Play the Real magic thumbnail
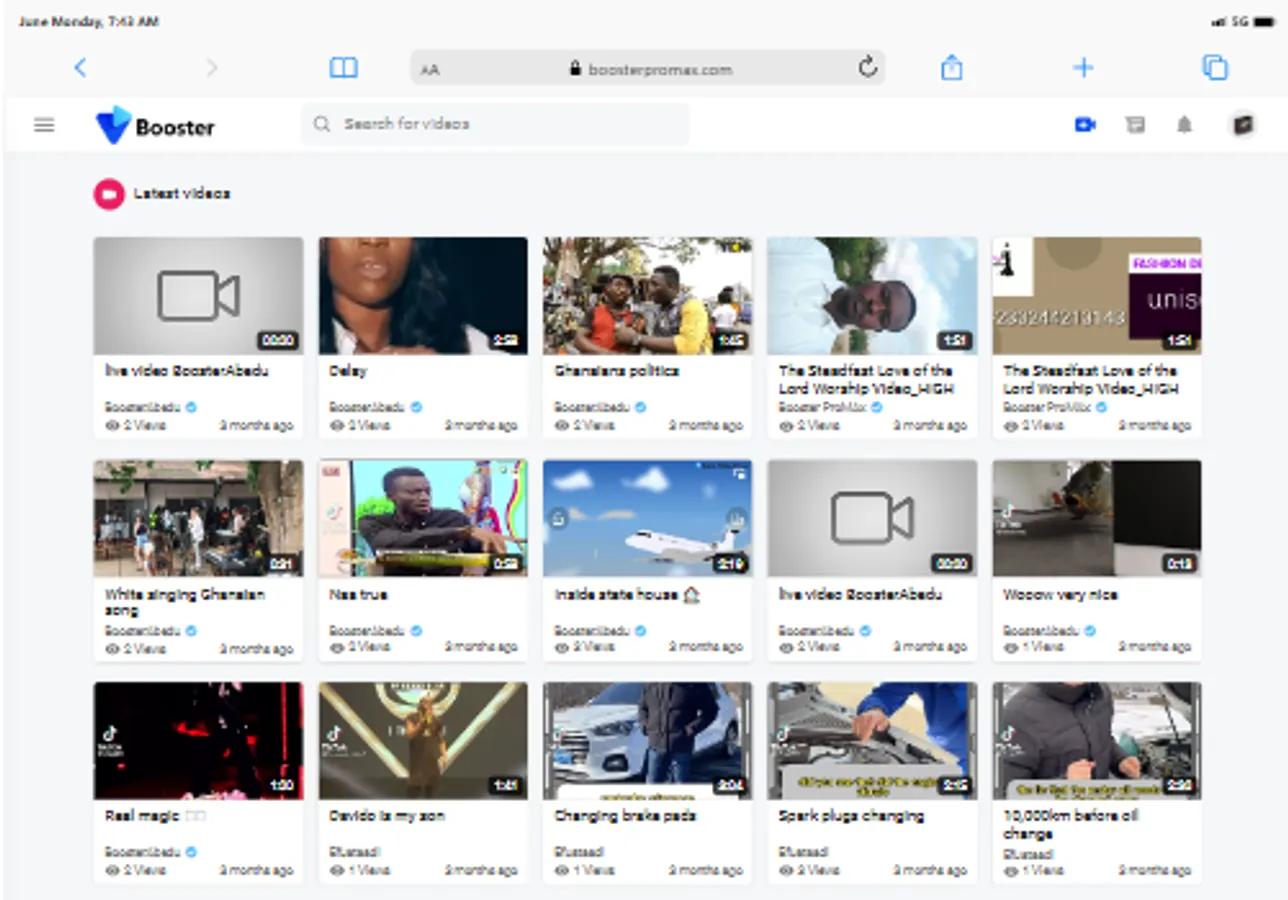 click(198, 741)
